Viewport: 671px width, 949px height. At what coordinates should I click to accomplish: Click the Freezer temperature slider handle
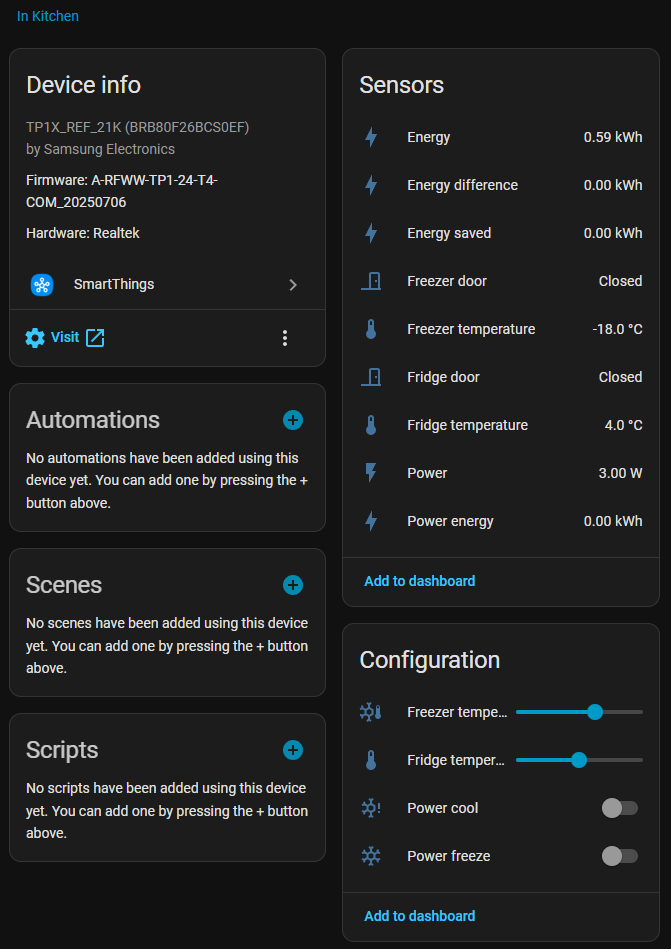595,712
